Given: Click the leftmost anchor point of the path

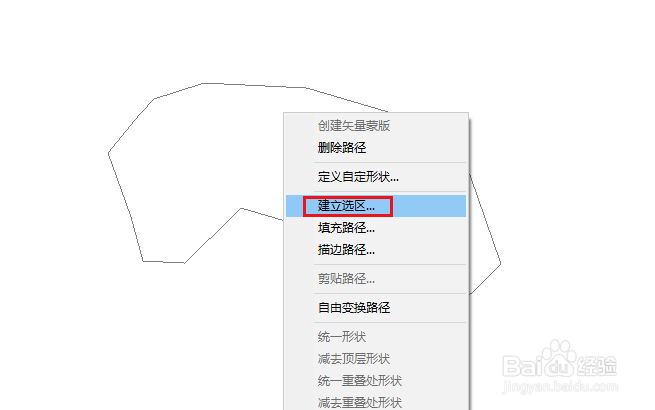Looking at the screenshot, I should 109,153.
